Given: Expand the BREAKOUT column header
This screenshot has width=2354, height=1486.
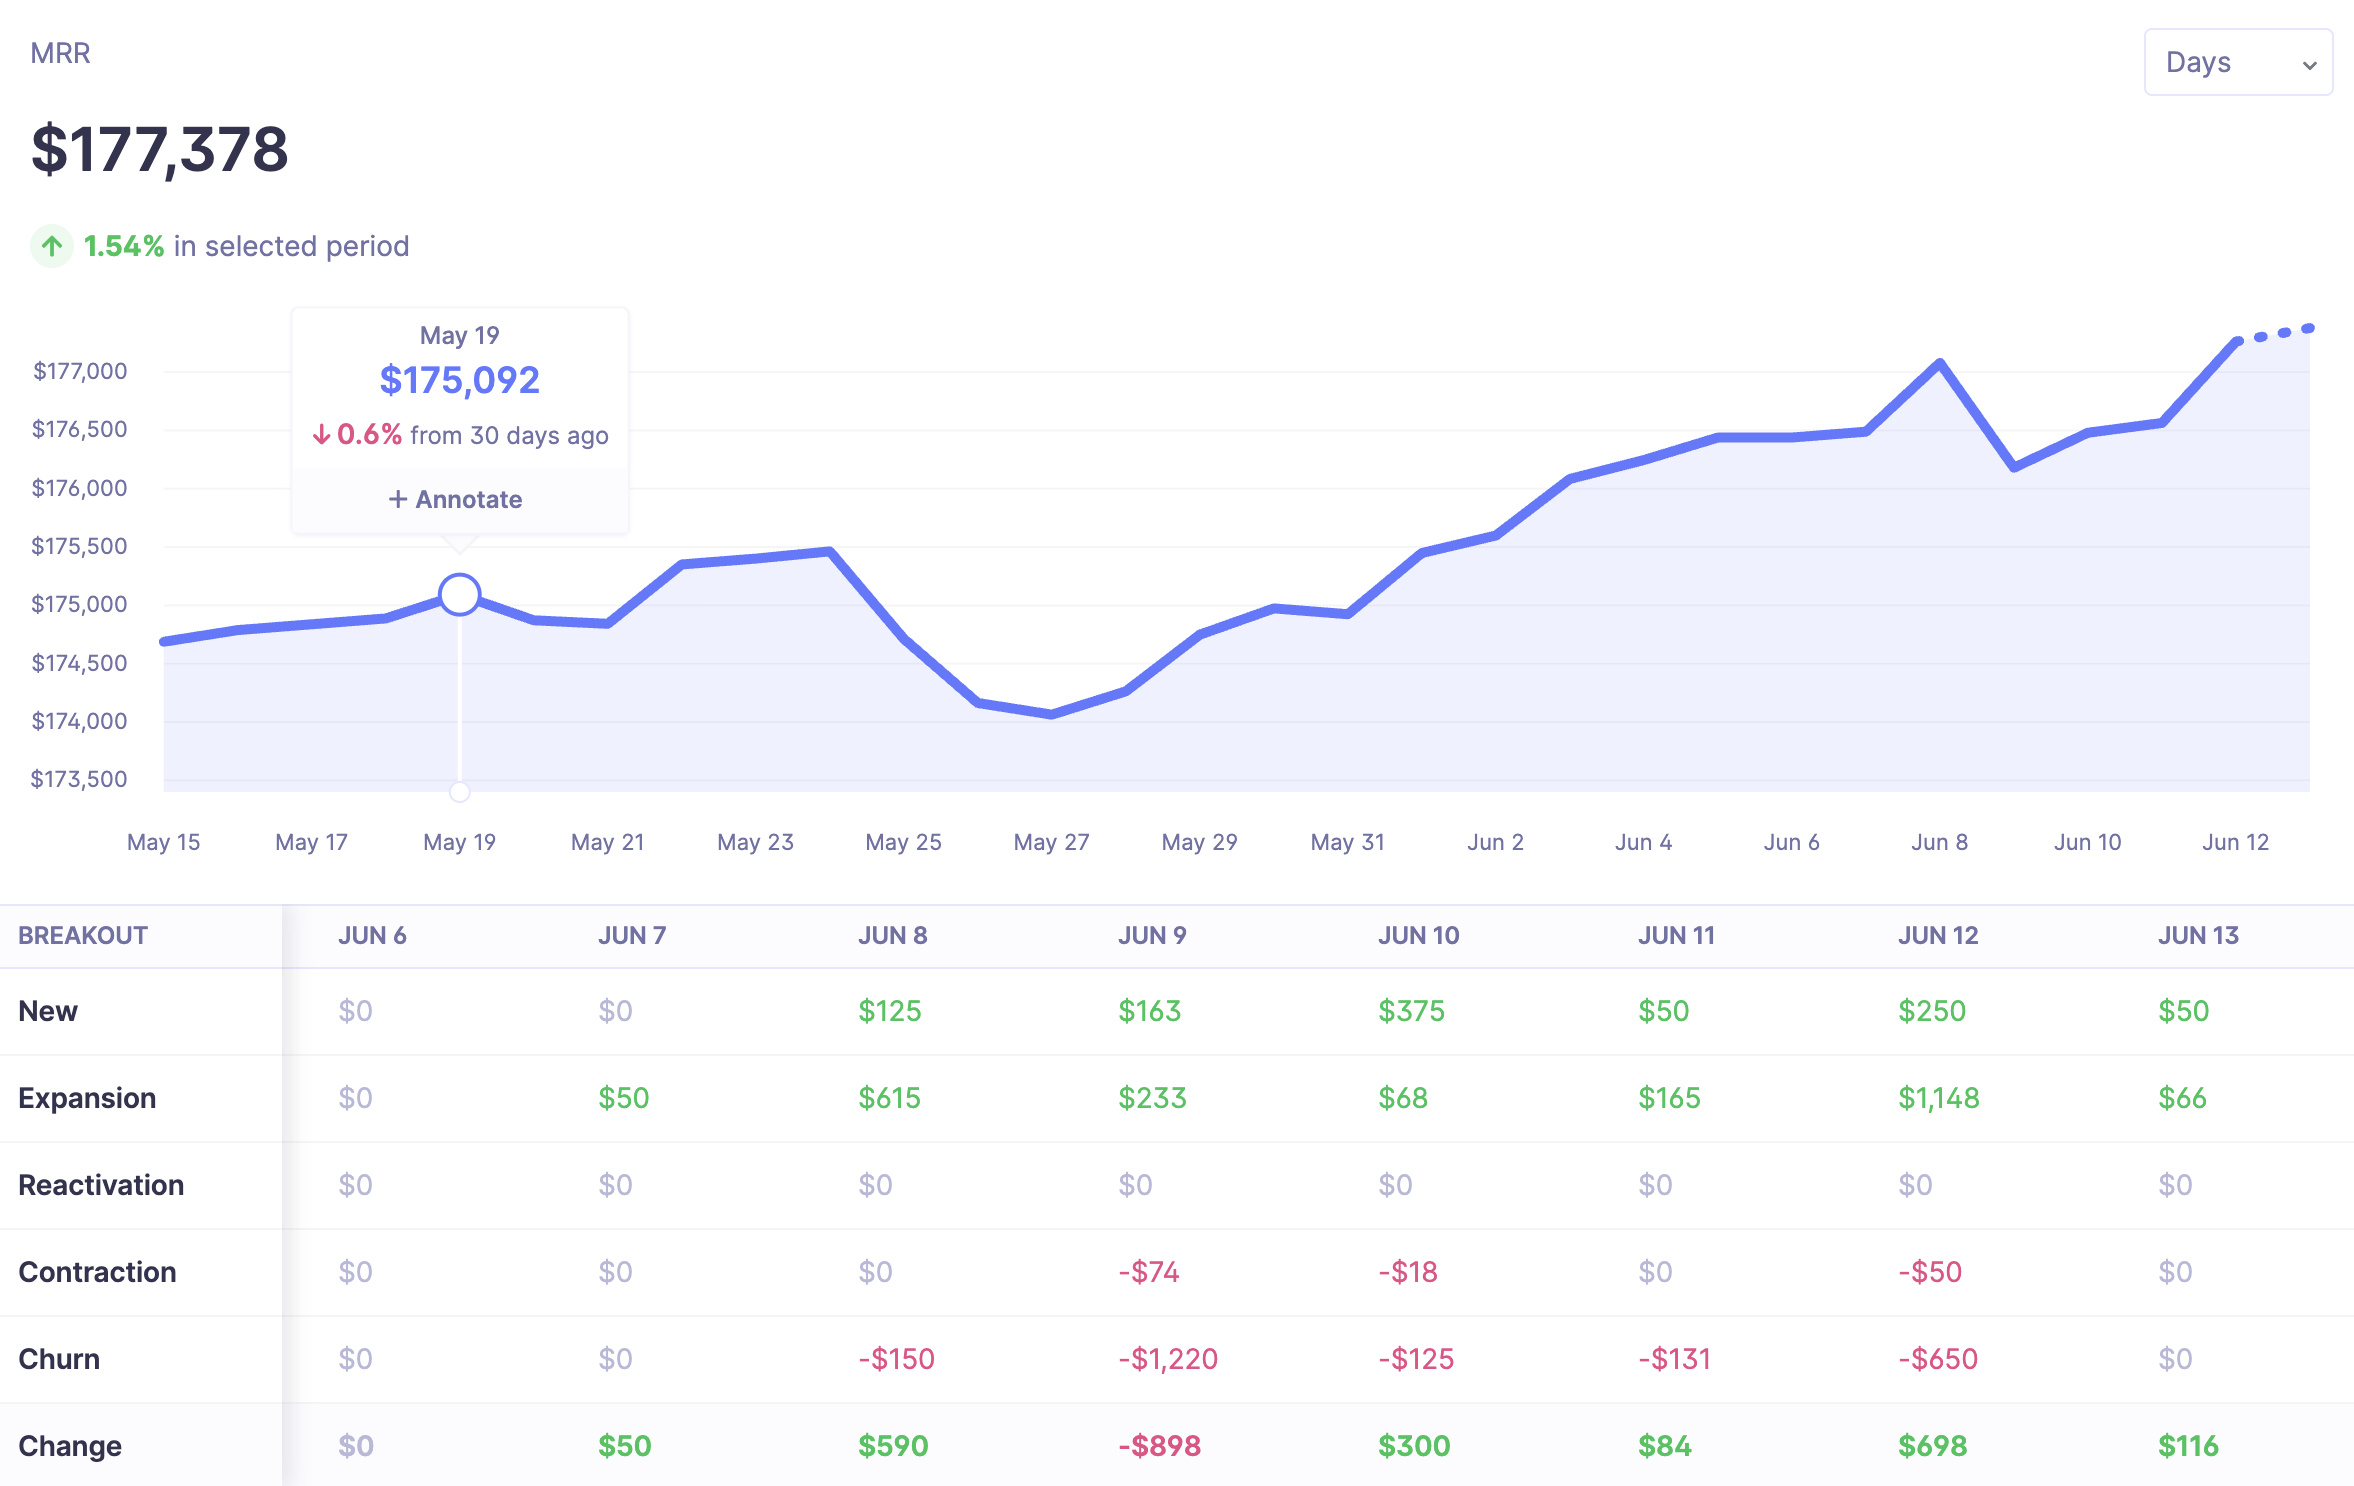Looking at the screenshot, I should pos(83,935).
